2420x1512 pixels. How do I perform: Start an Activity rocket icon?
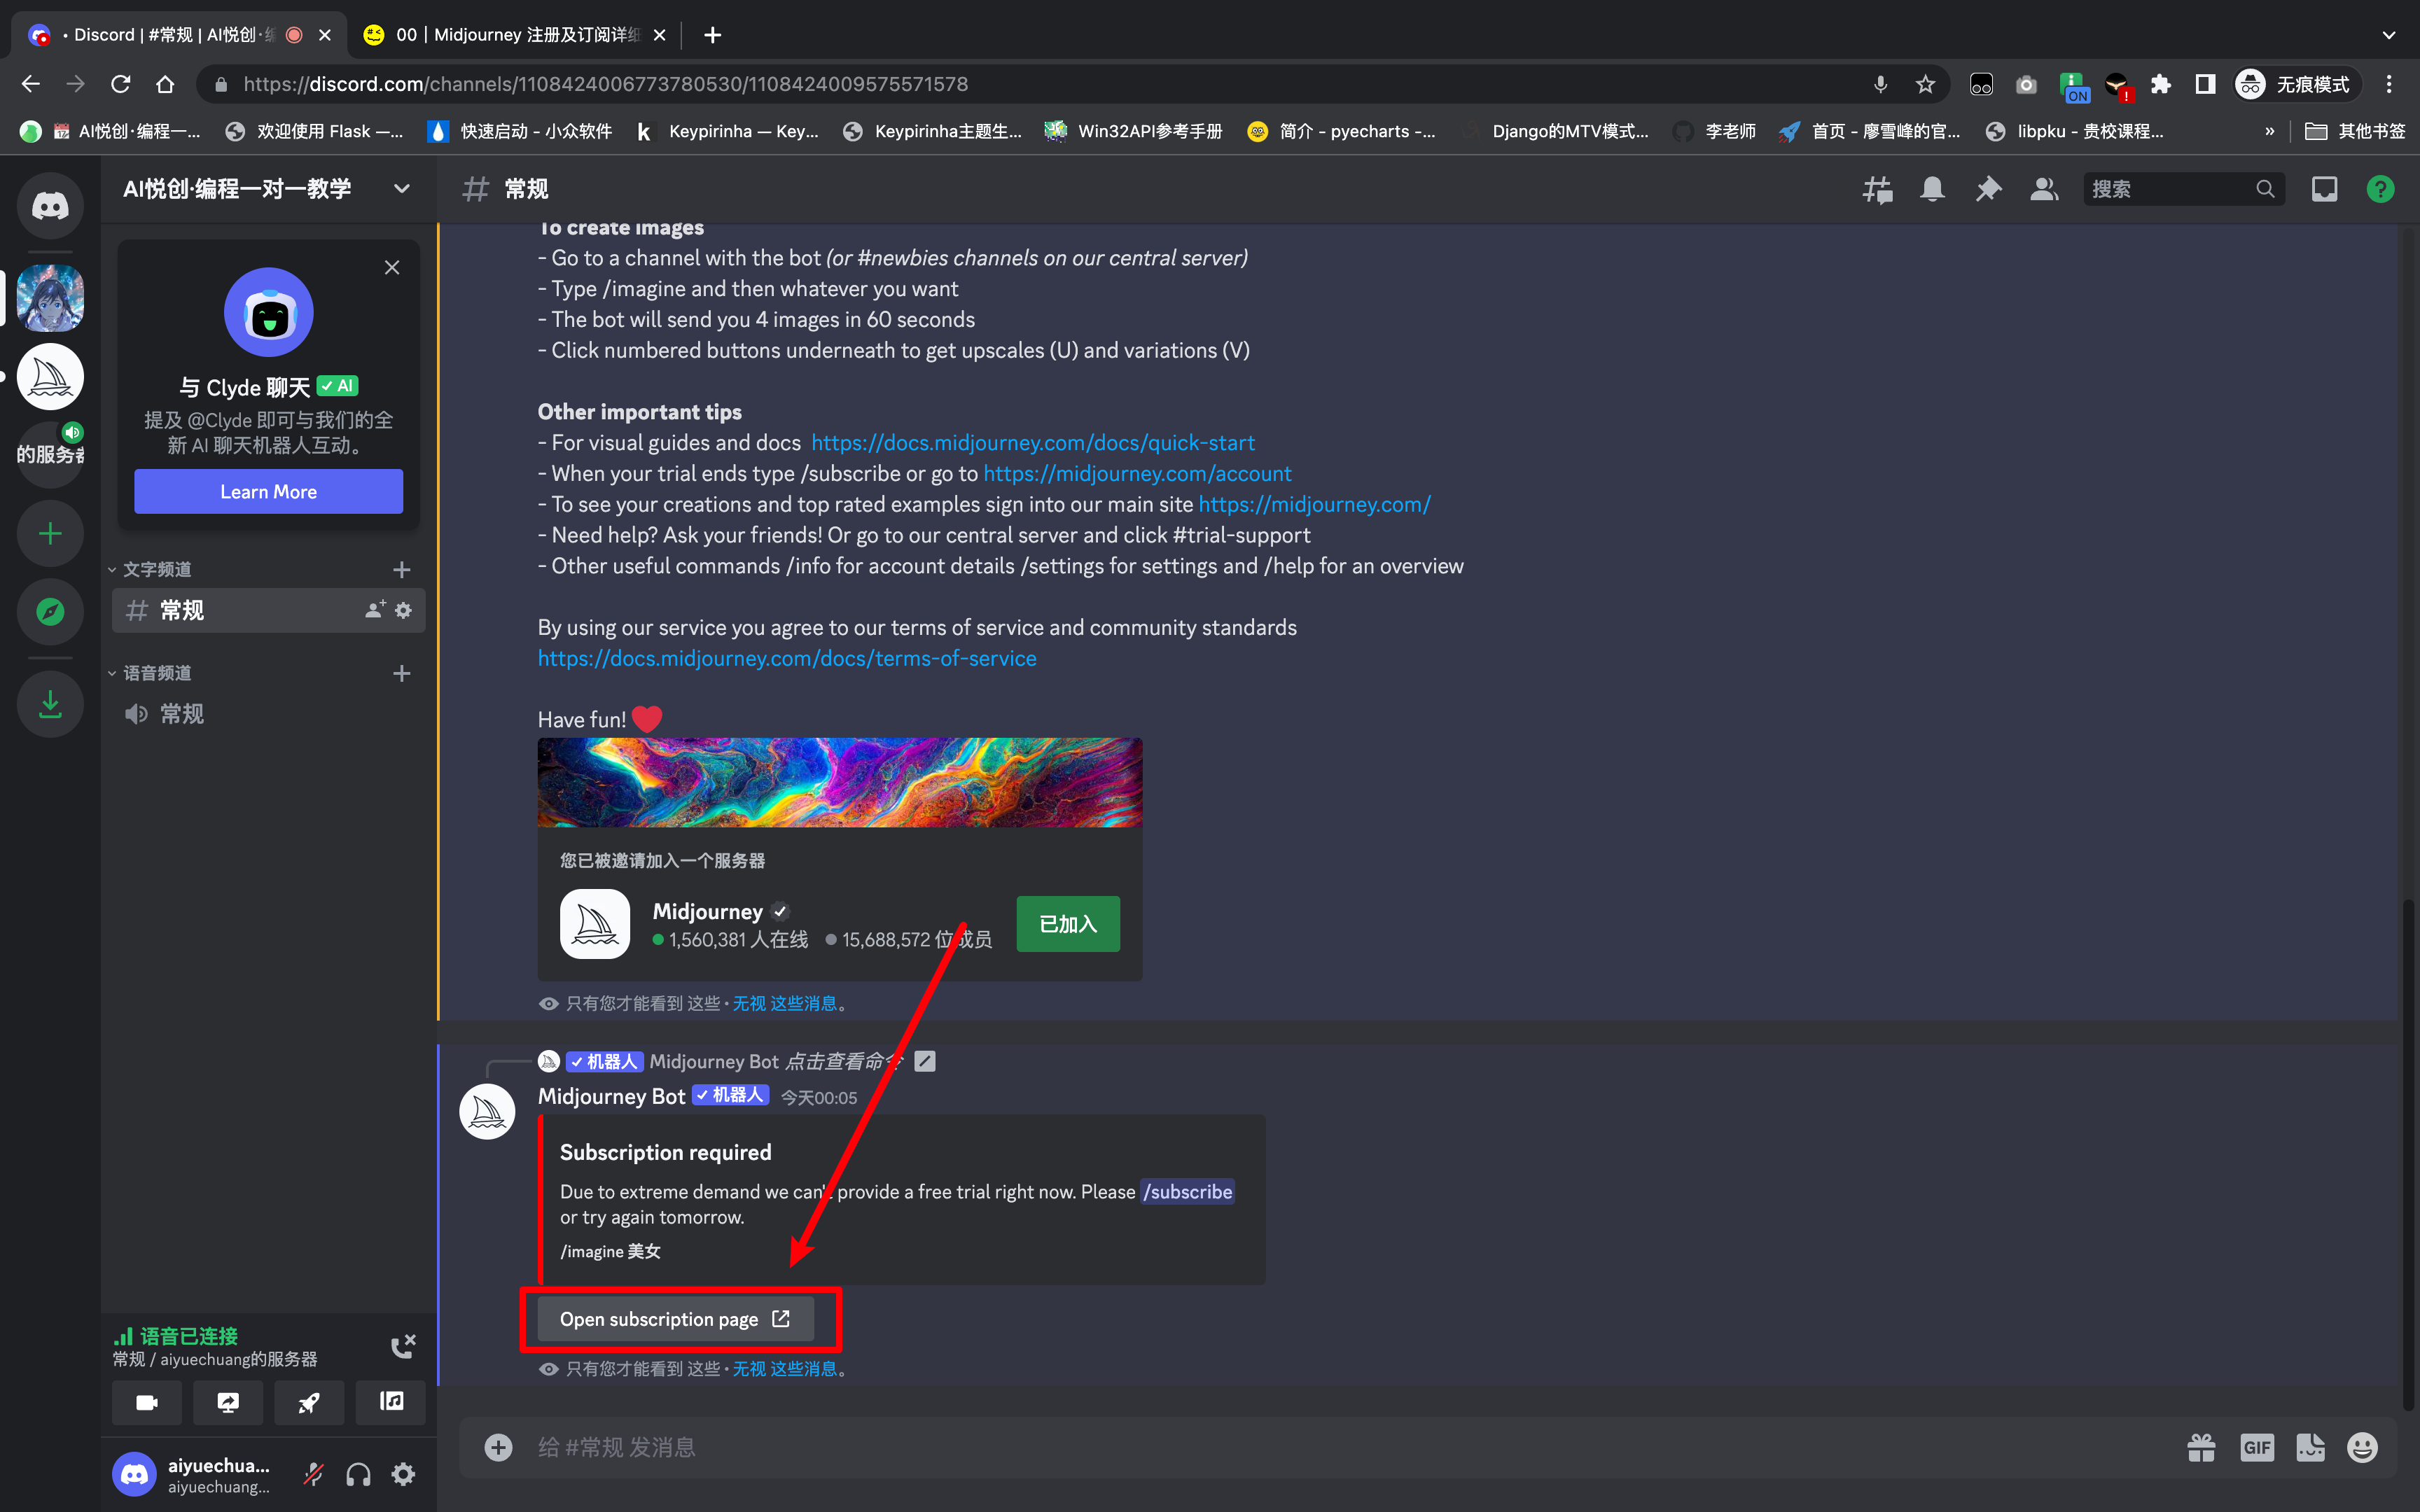pyautogui.click(x=309, y=1402)
